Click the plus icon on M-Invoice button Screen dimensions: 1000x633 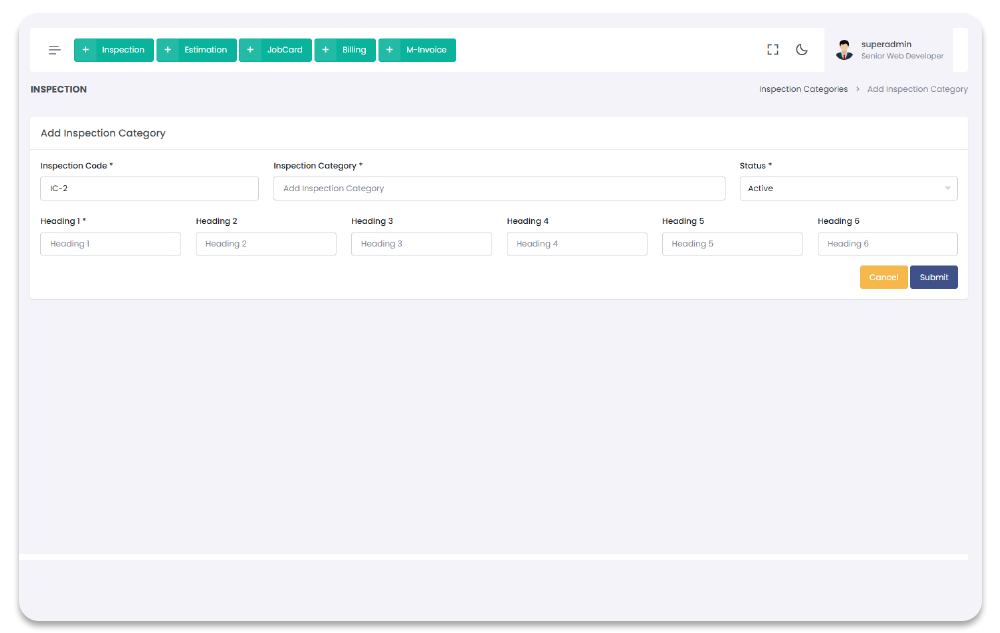pyautogui.click(x=390, y=50)
